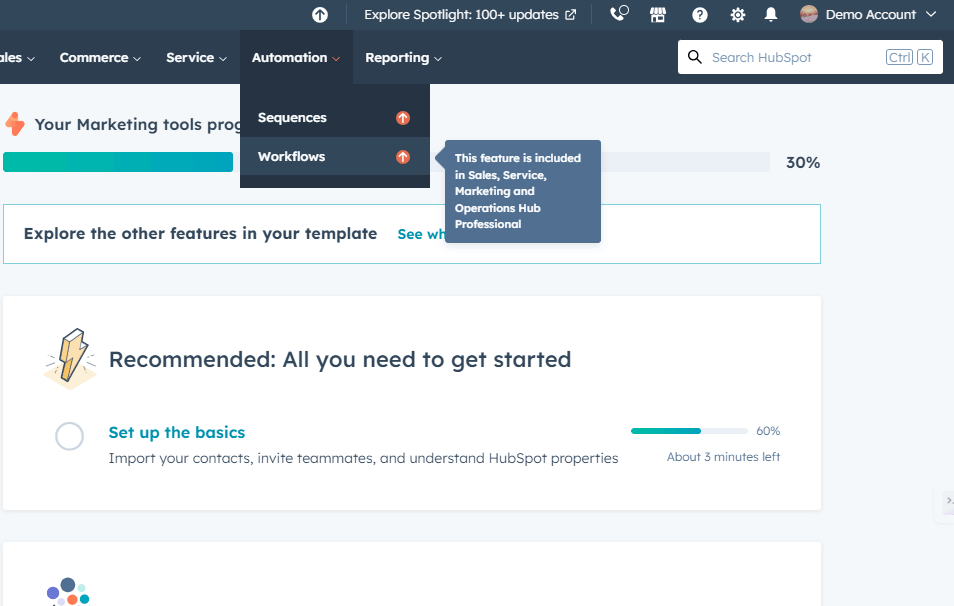This screenshot has width=954, height=606.
Task: Click the upgrade icon beside Sequences
Action: click(403, 118)
